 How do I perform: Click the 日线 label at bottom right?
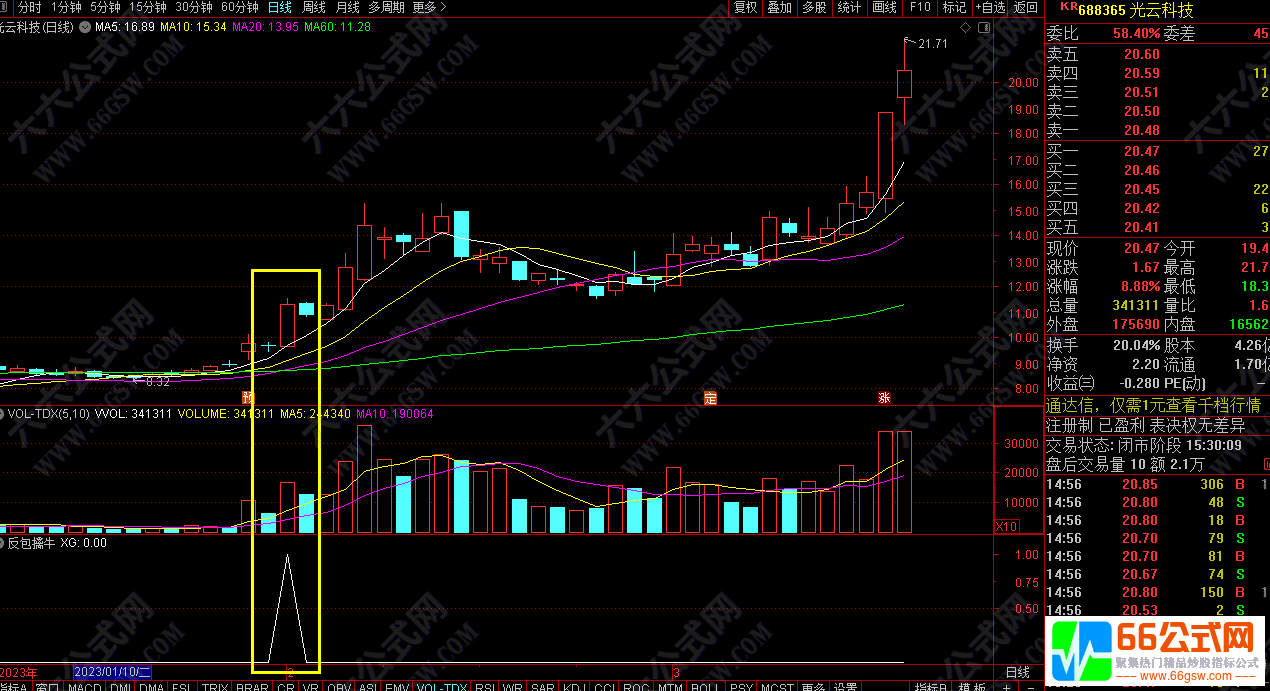pyautogui.click(x=1017, y=672)
